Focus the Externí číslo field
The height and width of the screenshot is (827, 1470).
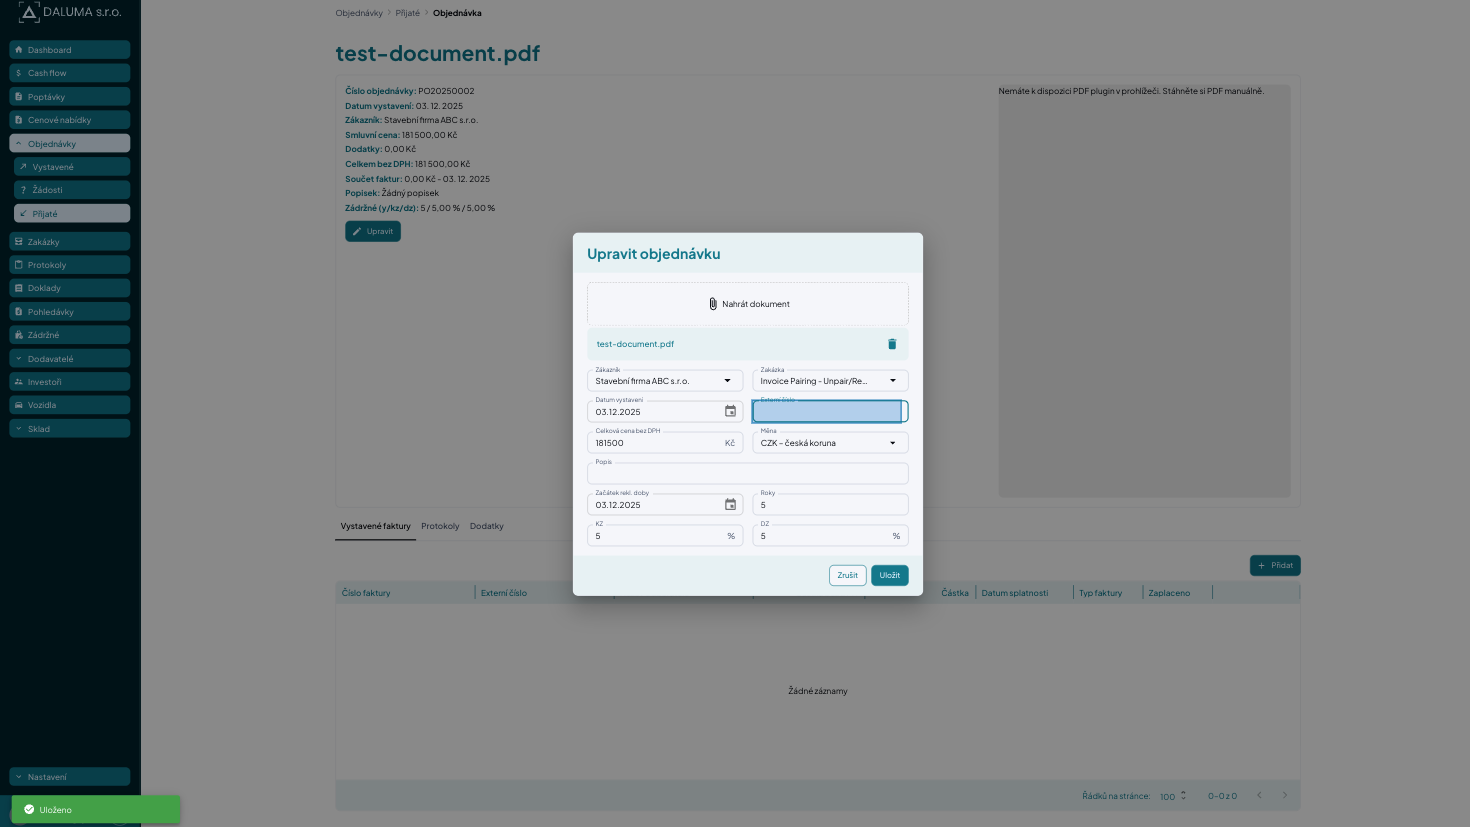coord(830,412)
